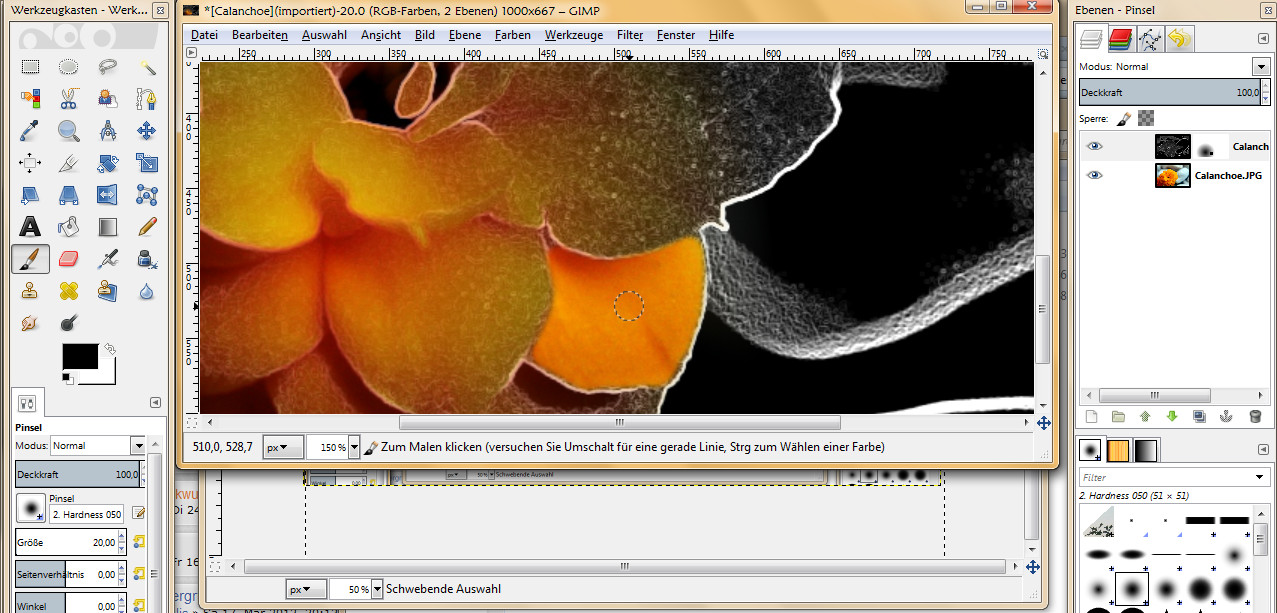Viewport: 1277px width, 613px height.
Task: Activate the Bucket Fill tool
Action: pos(69,227)
